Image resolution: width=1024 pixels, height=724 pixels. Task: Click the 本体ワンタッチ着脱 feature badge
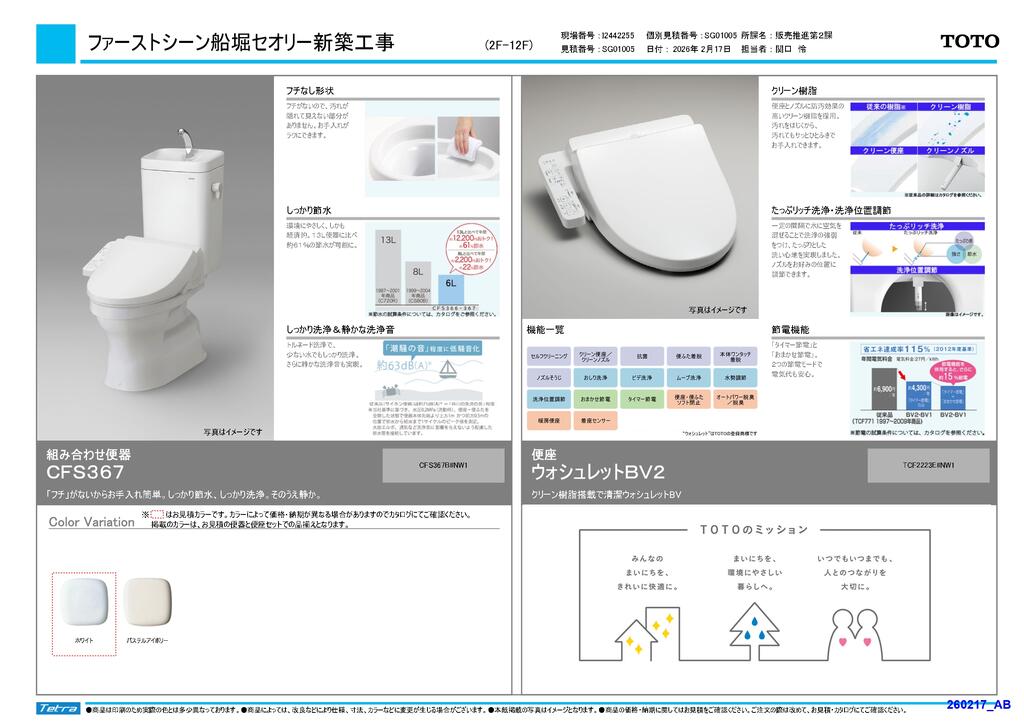735,356
